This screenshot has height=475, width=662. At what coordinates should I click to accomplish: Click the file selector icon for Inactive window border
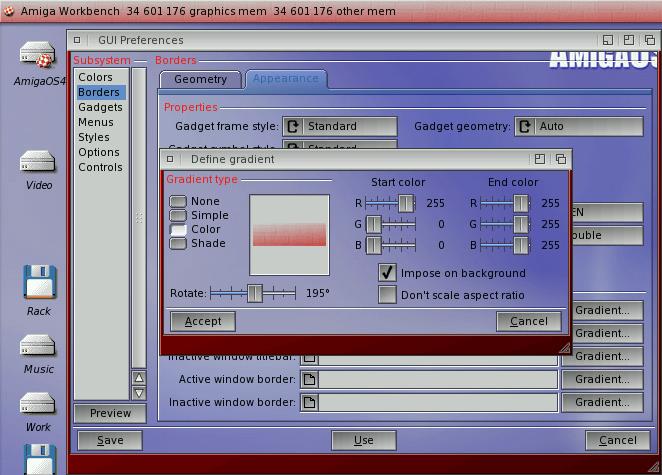[309, 402]
